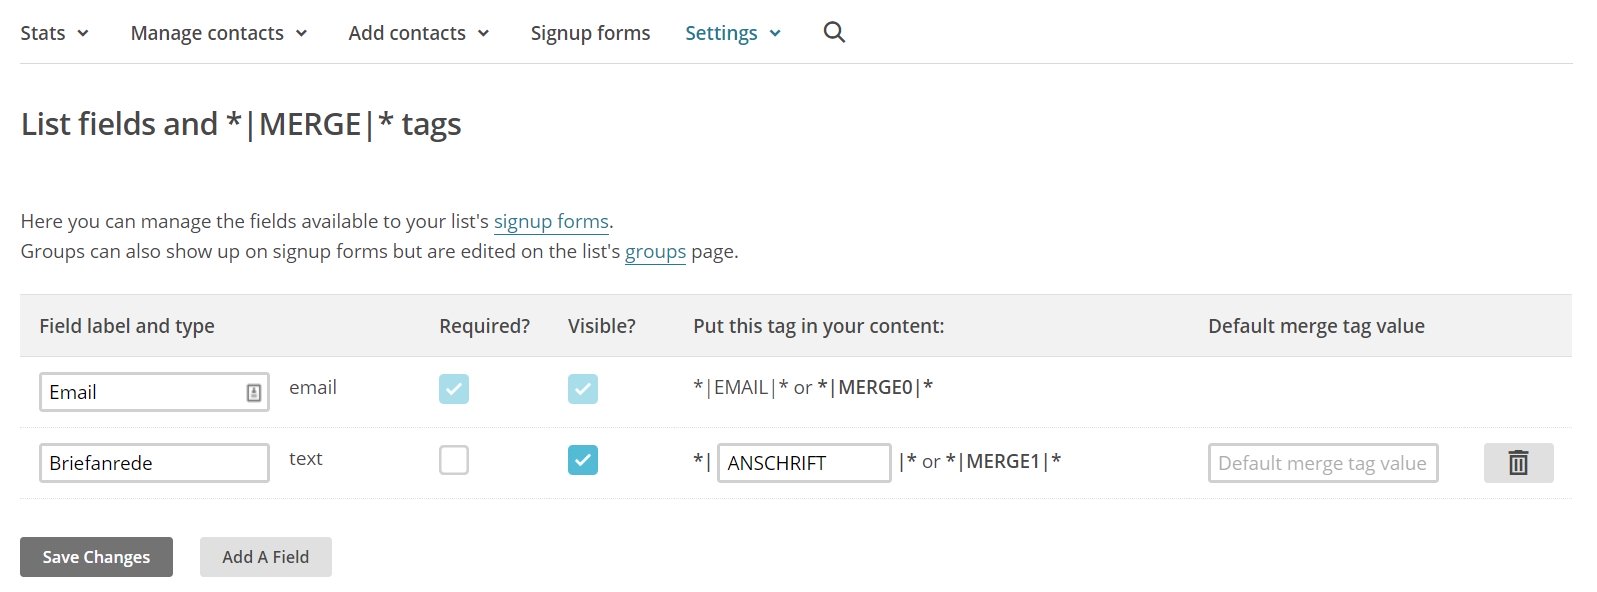Image resolution: width=1597 pixels, height=592 pixels.
Task: Navigate to Signup forms
Action: 590,32
